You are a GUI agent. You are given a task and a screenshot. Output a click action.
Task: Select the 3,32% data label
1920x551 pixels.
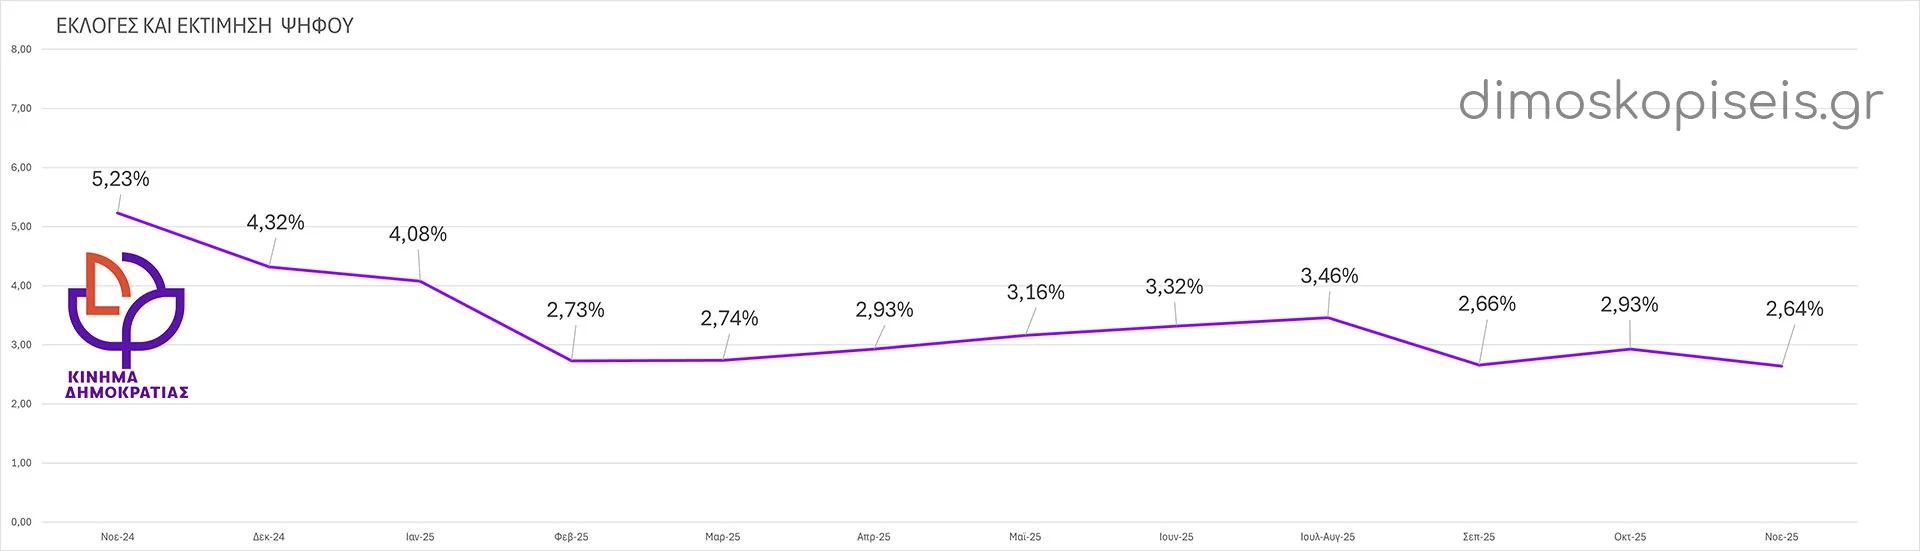pos(1174,287)
